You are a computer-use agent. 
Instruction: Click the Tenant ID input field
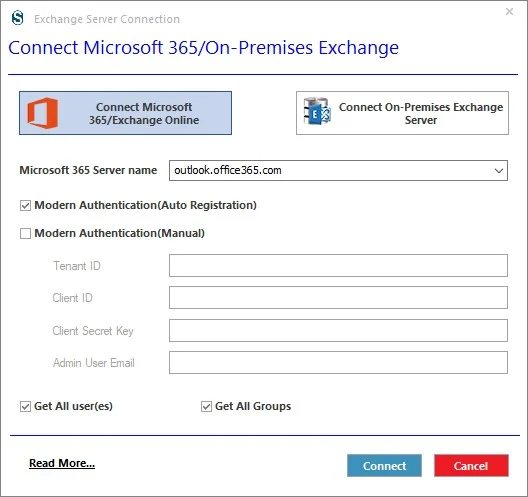(338, 266)
